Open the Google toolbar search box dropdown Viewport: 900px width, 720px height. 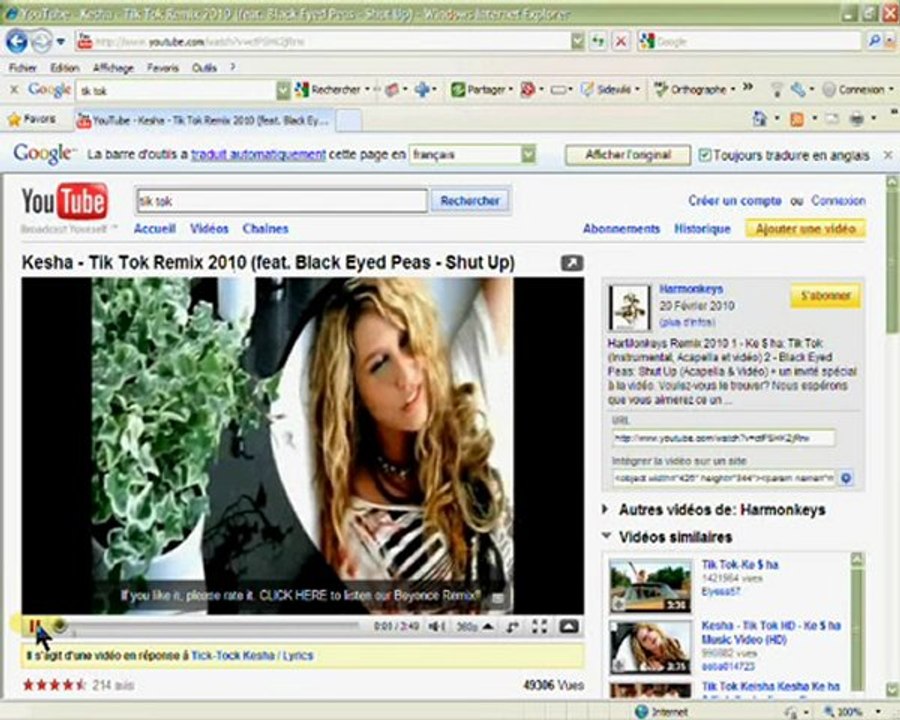pos(283,90)
